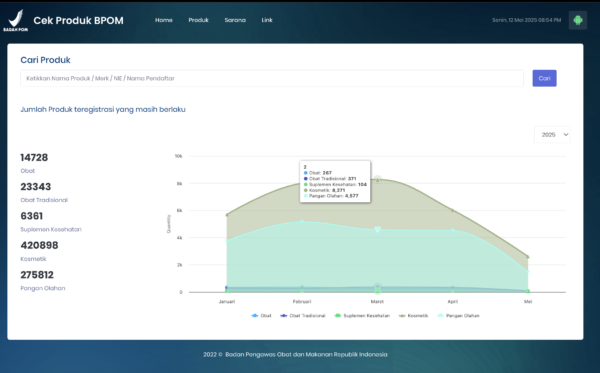Hide Pangan Olahan series via legend
Image resolution: width=600 pixels, height=373 pixels.
(458, 316)
